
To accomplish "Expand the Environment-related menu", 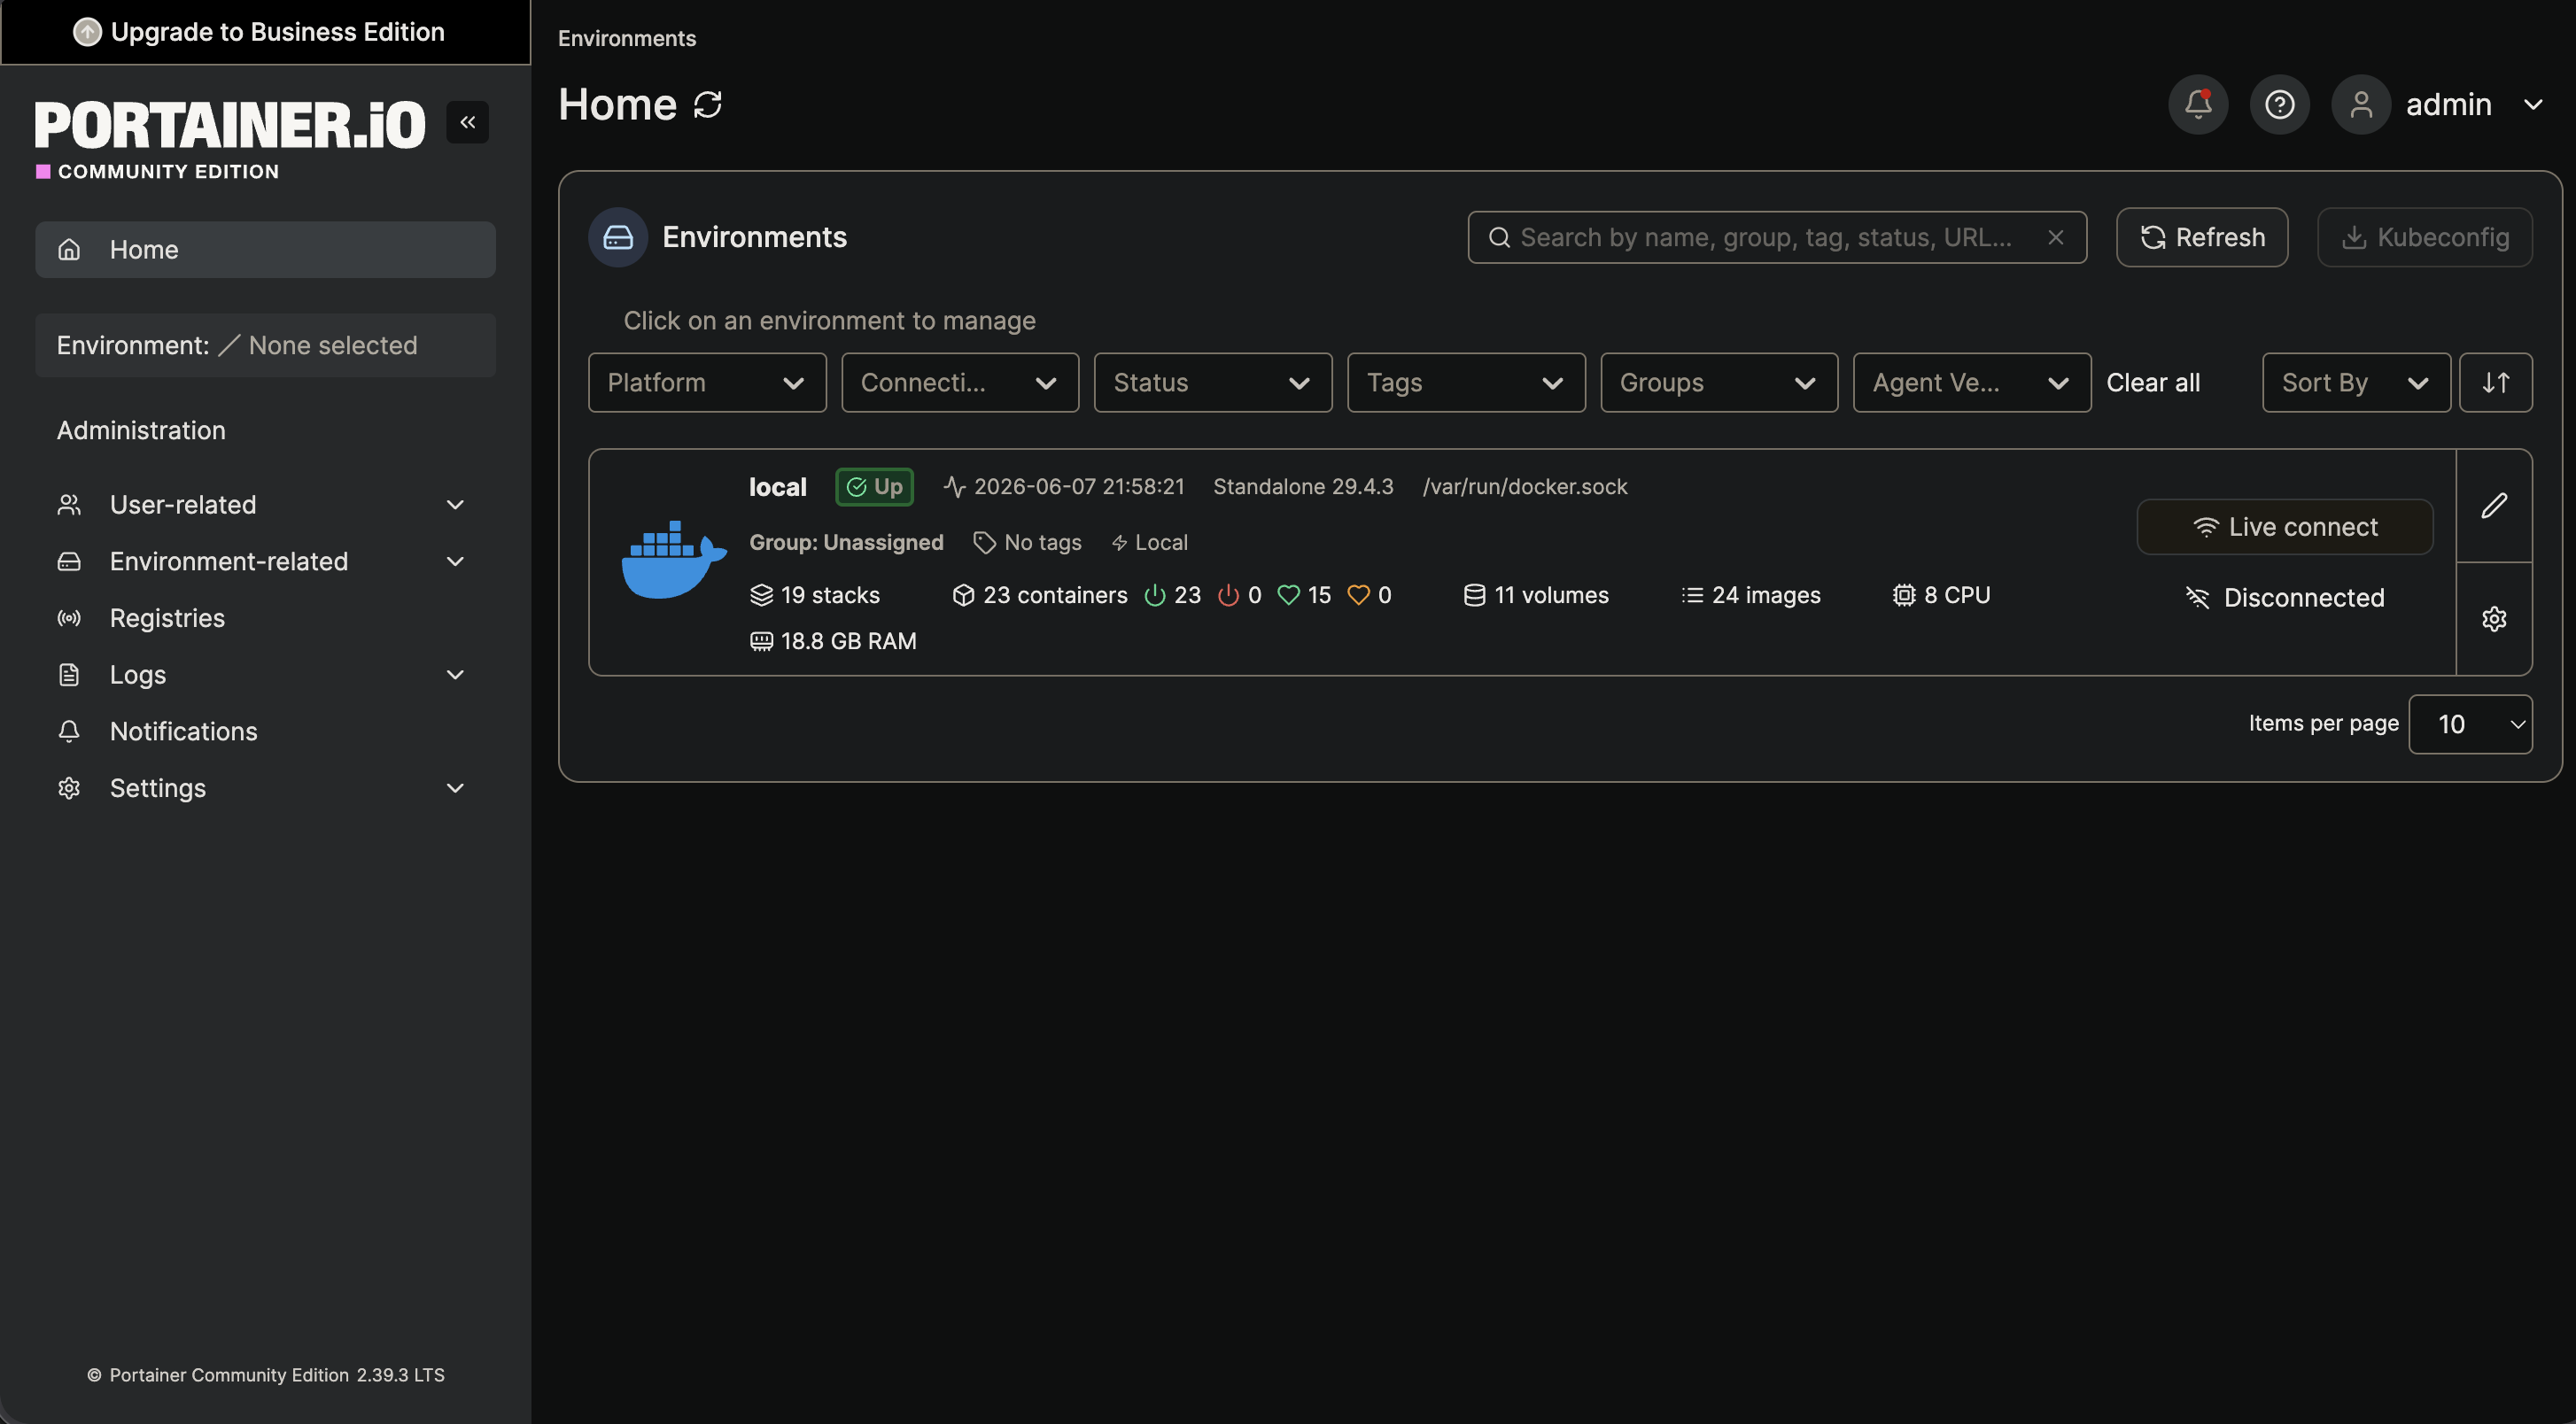I will (x=265, y=561).
